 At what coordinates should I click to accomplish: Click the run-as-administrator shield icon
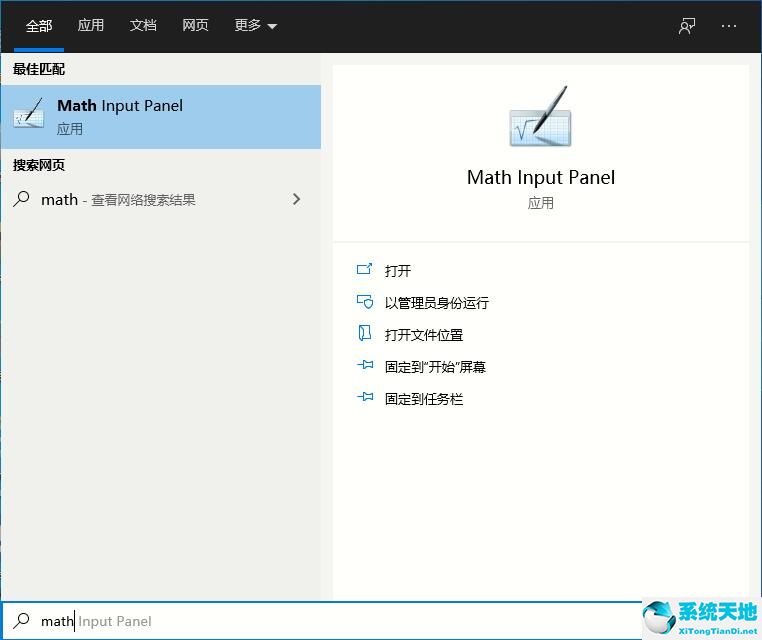(365, 302)
